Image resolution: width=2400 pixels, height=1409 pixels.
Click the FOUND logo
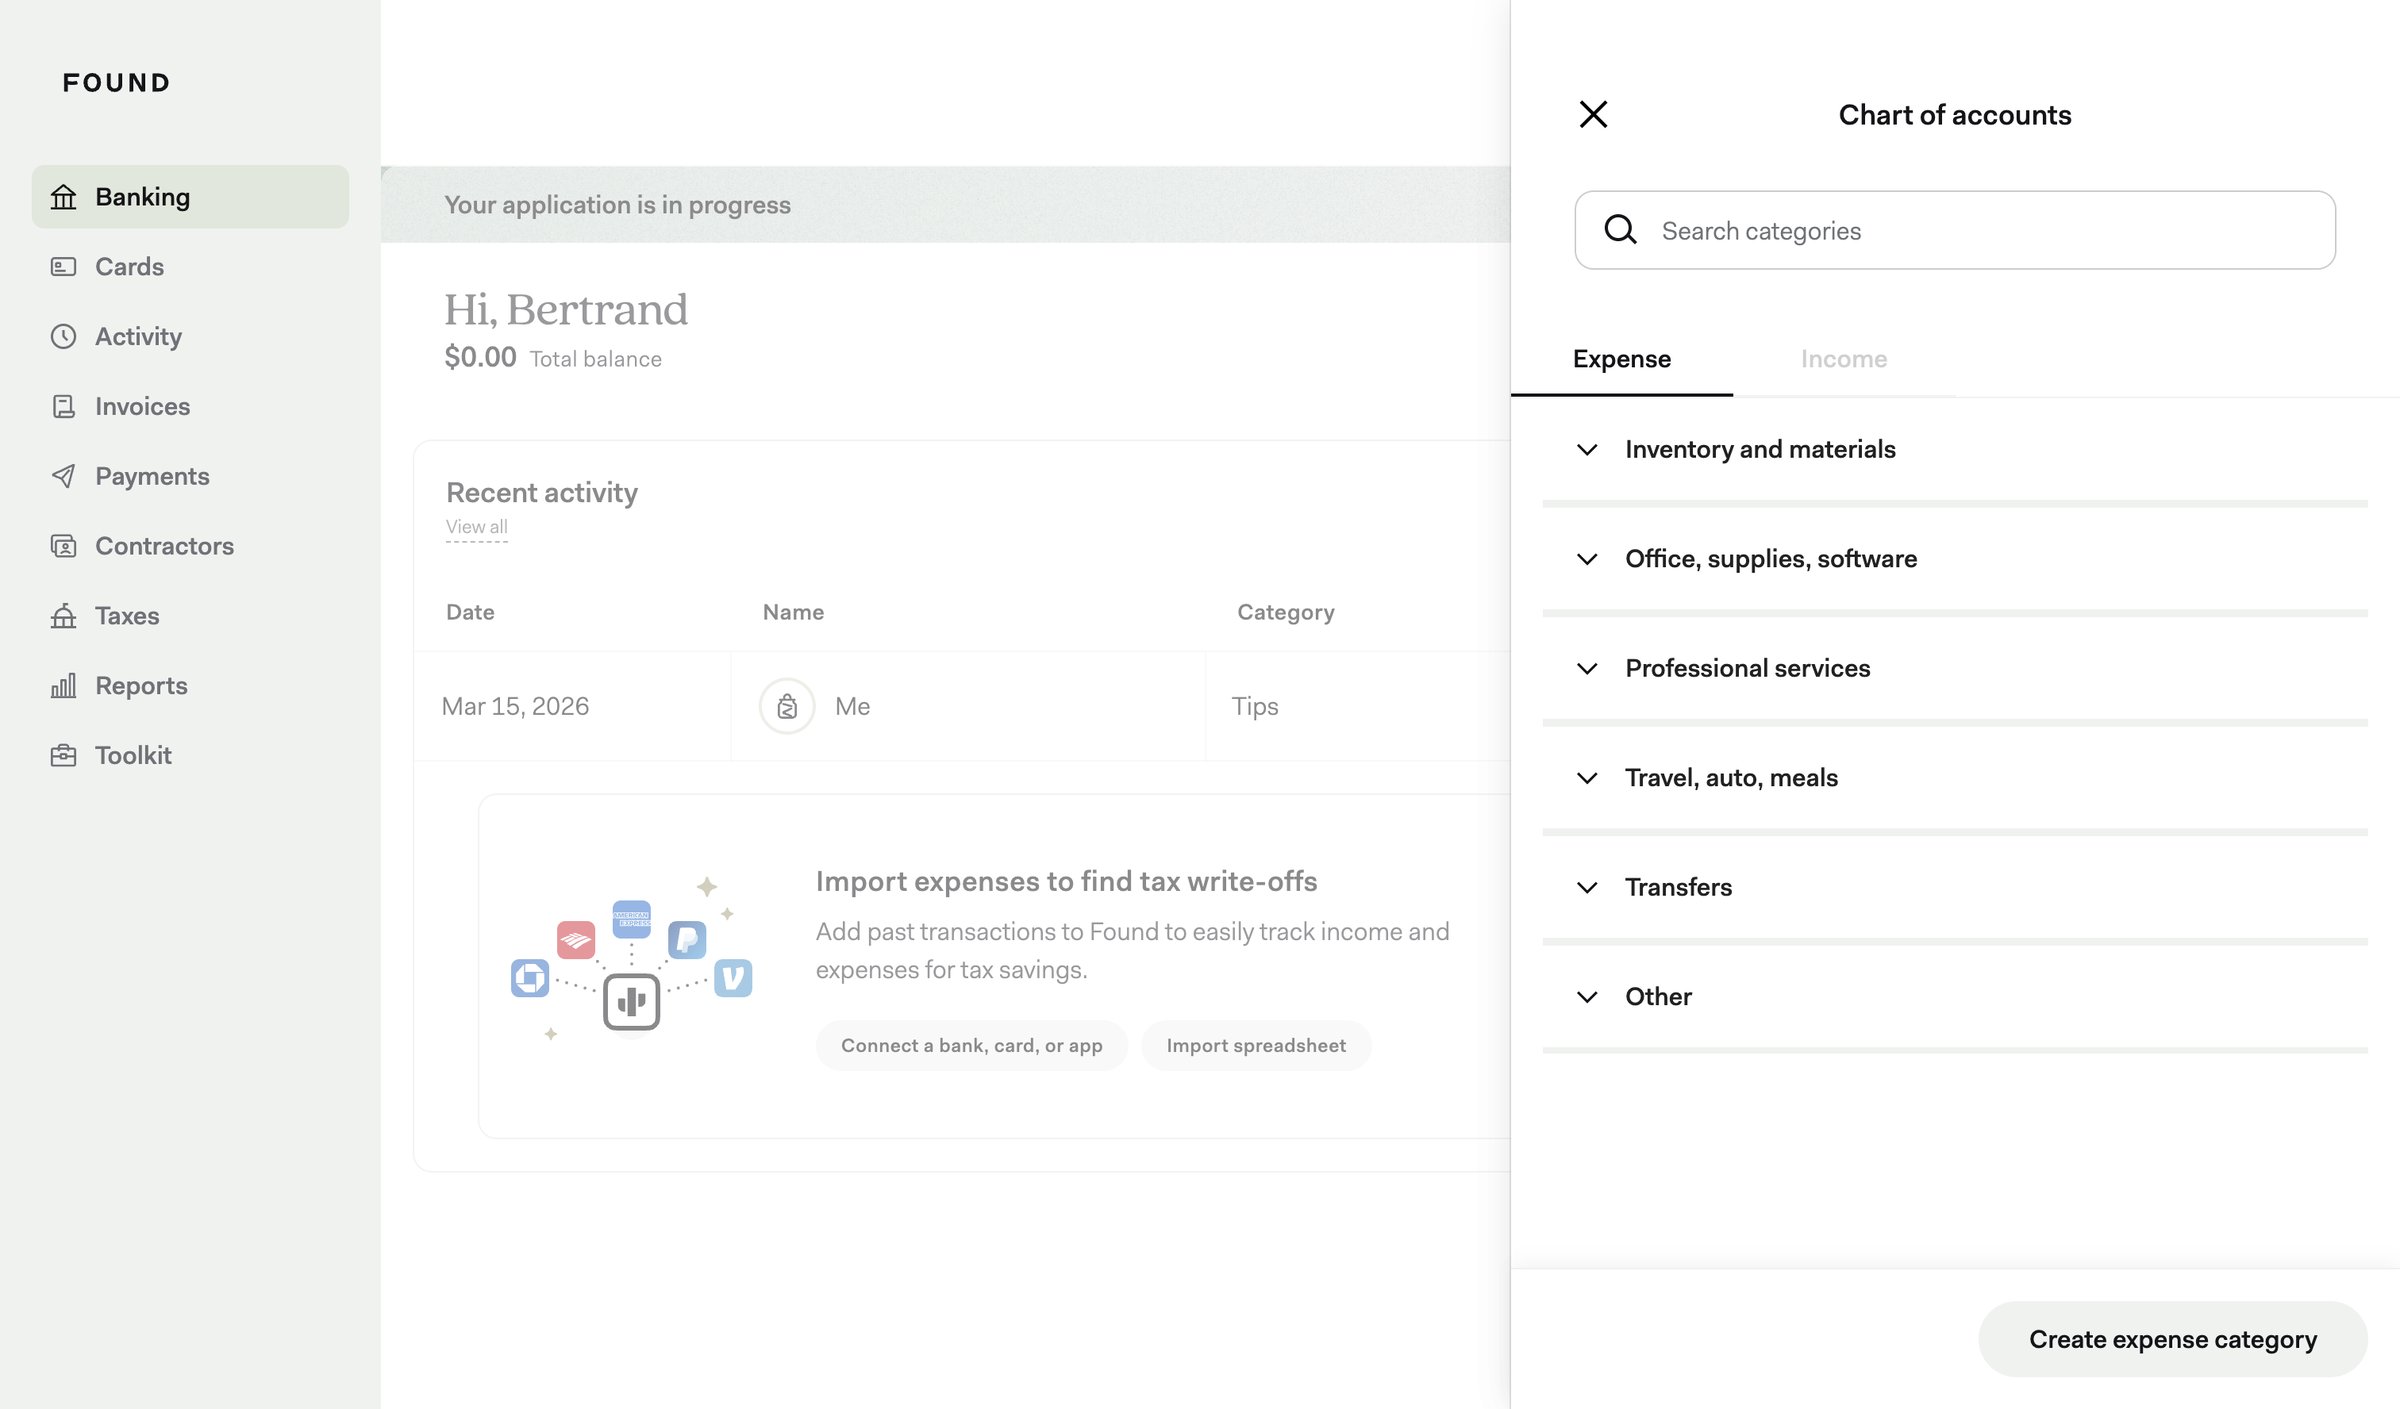pyautogui.click(x=116, y=83)
